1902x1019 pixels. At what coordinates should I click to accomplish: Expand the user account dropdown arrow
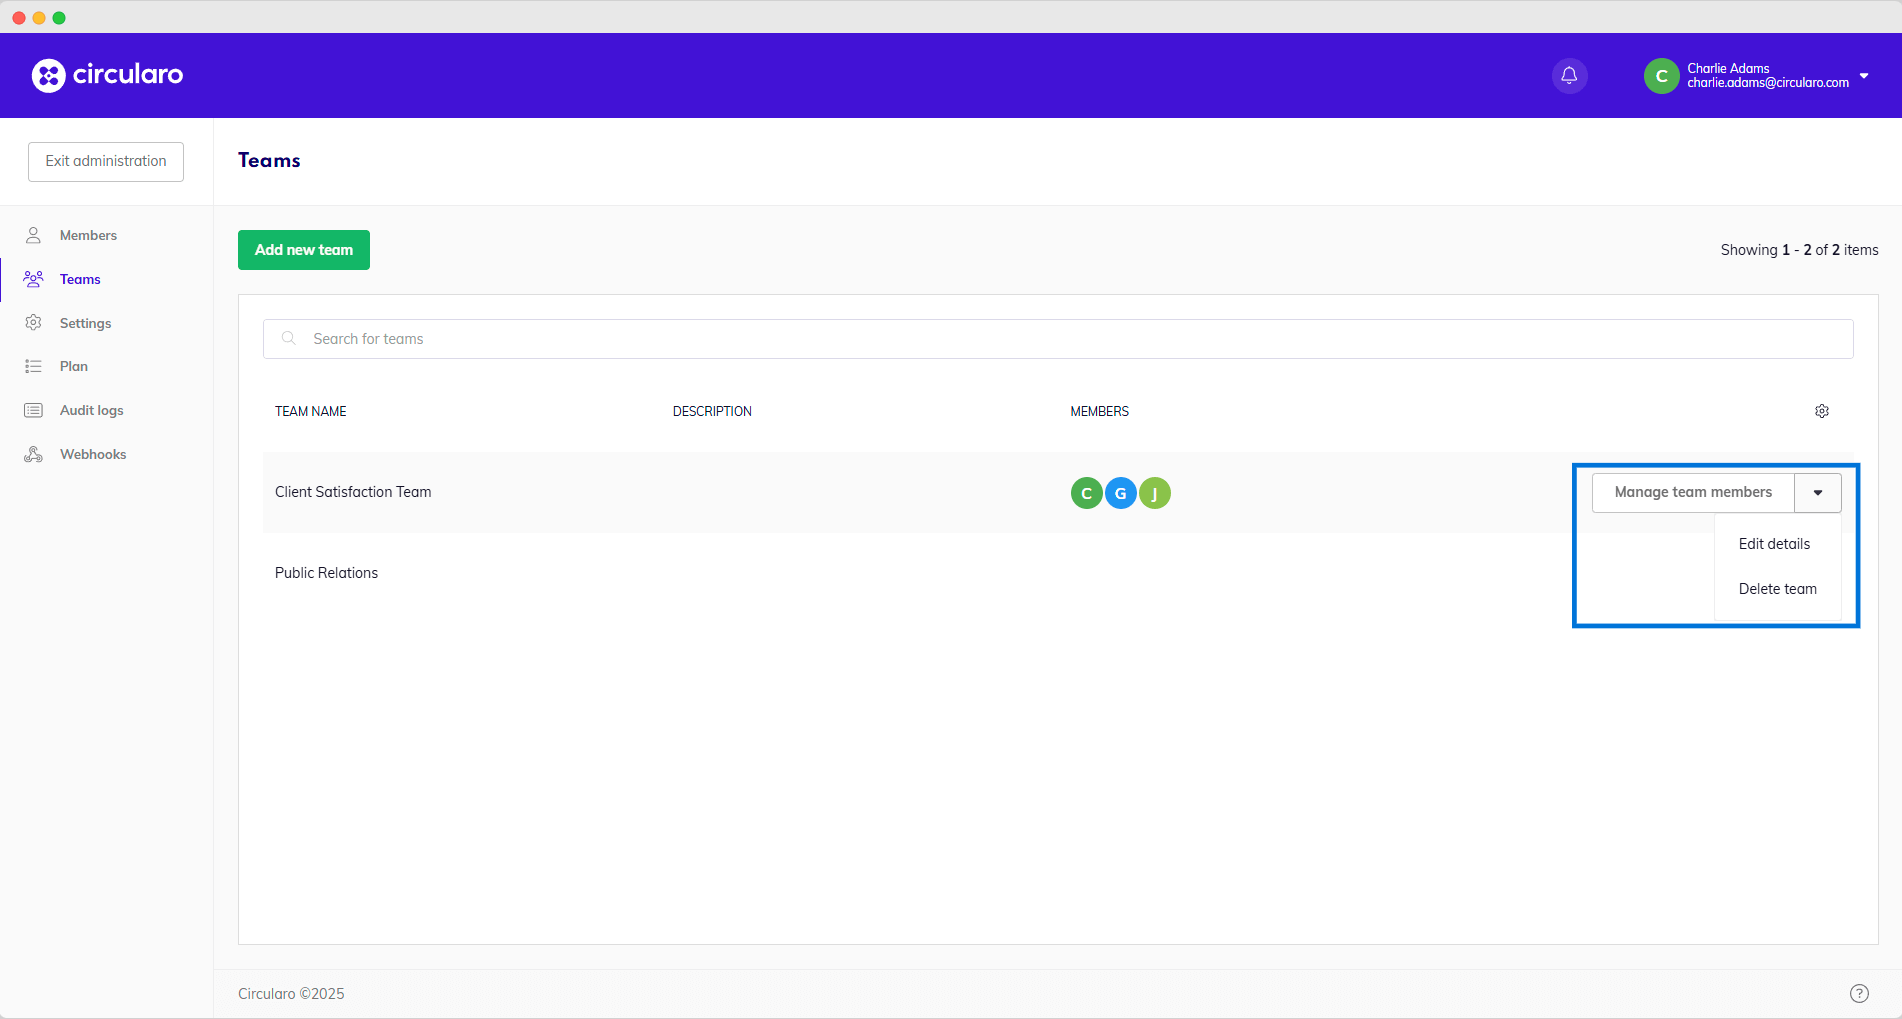pyautogui.click(x=1863, y=76)
